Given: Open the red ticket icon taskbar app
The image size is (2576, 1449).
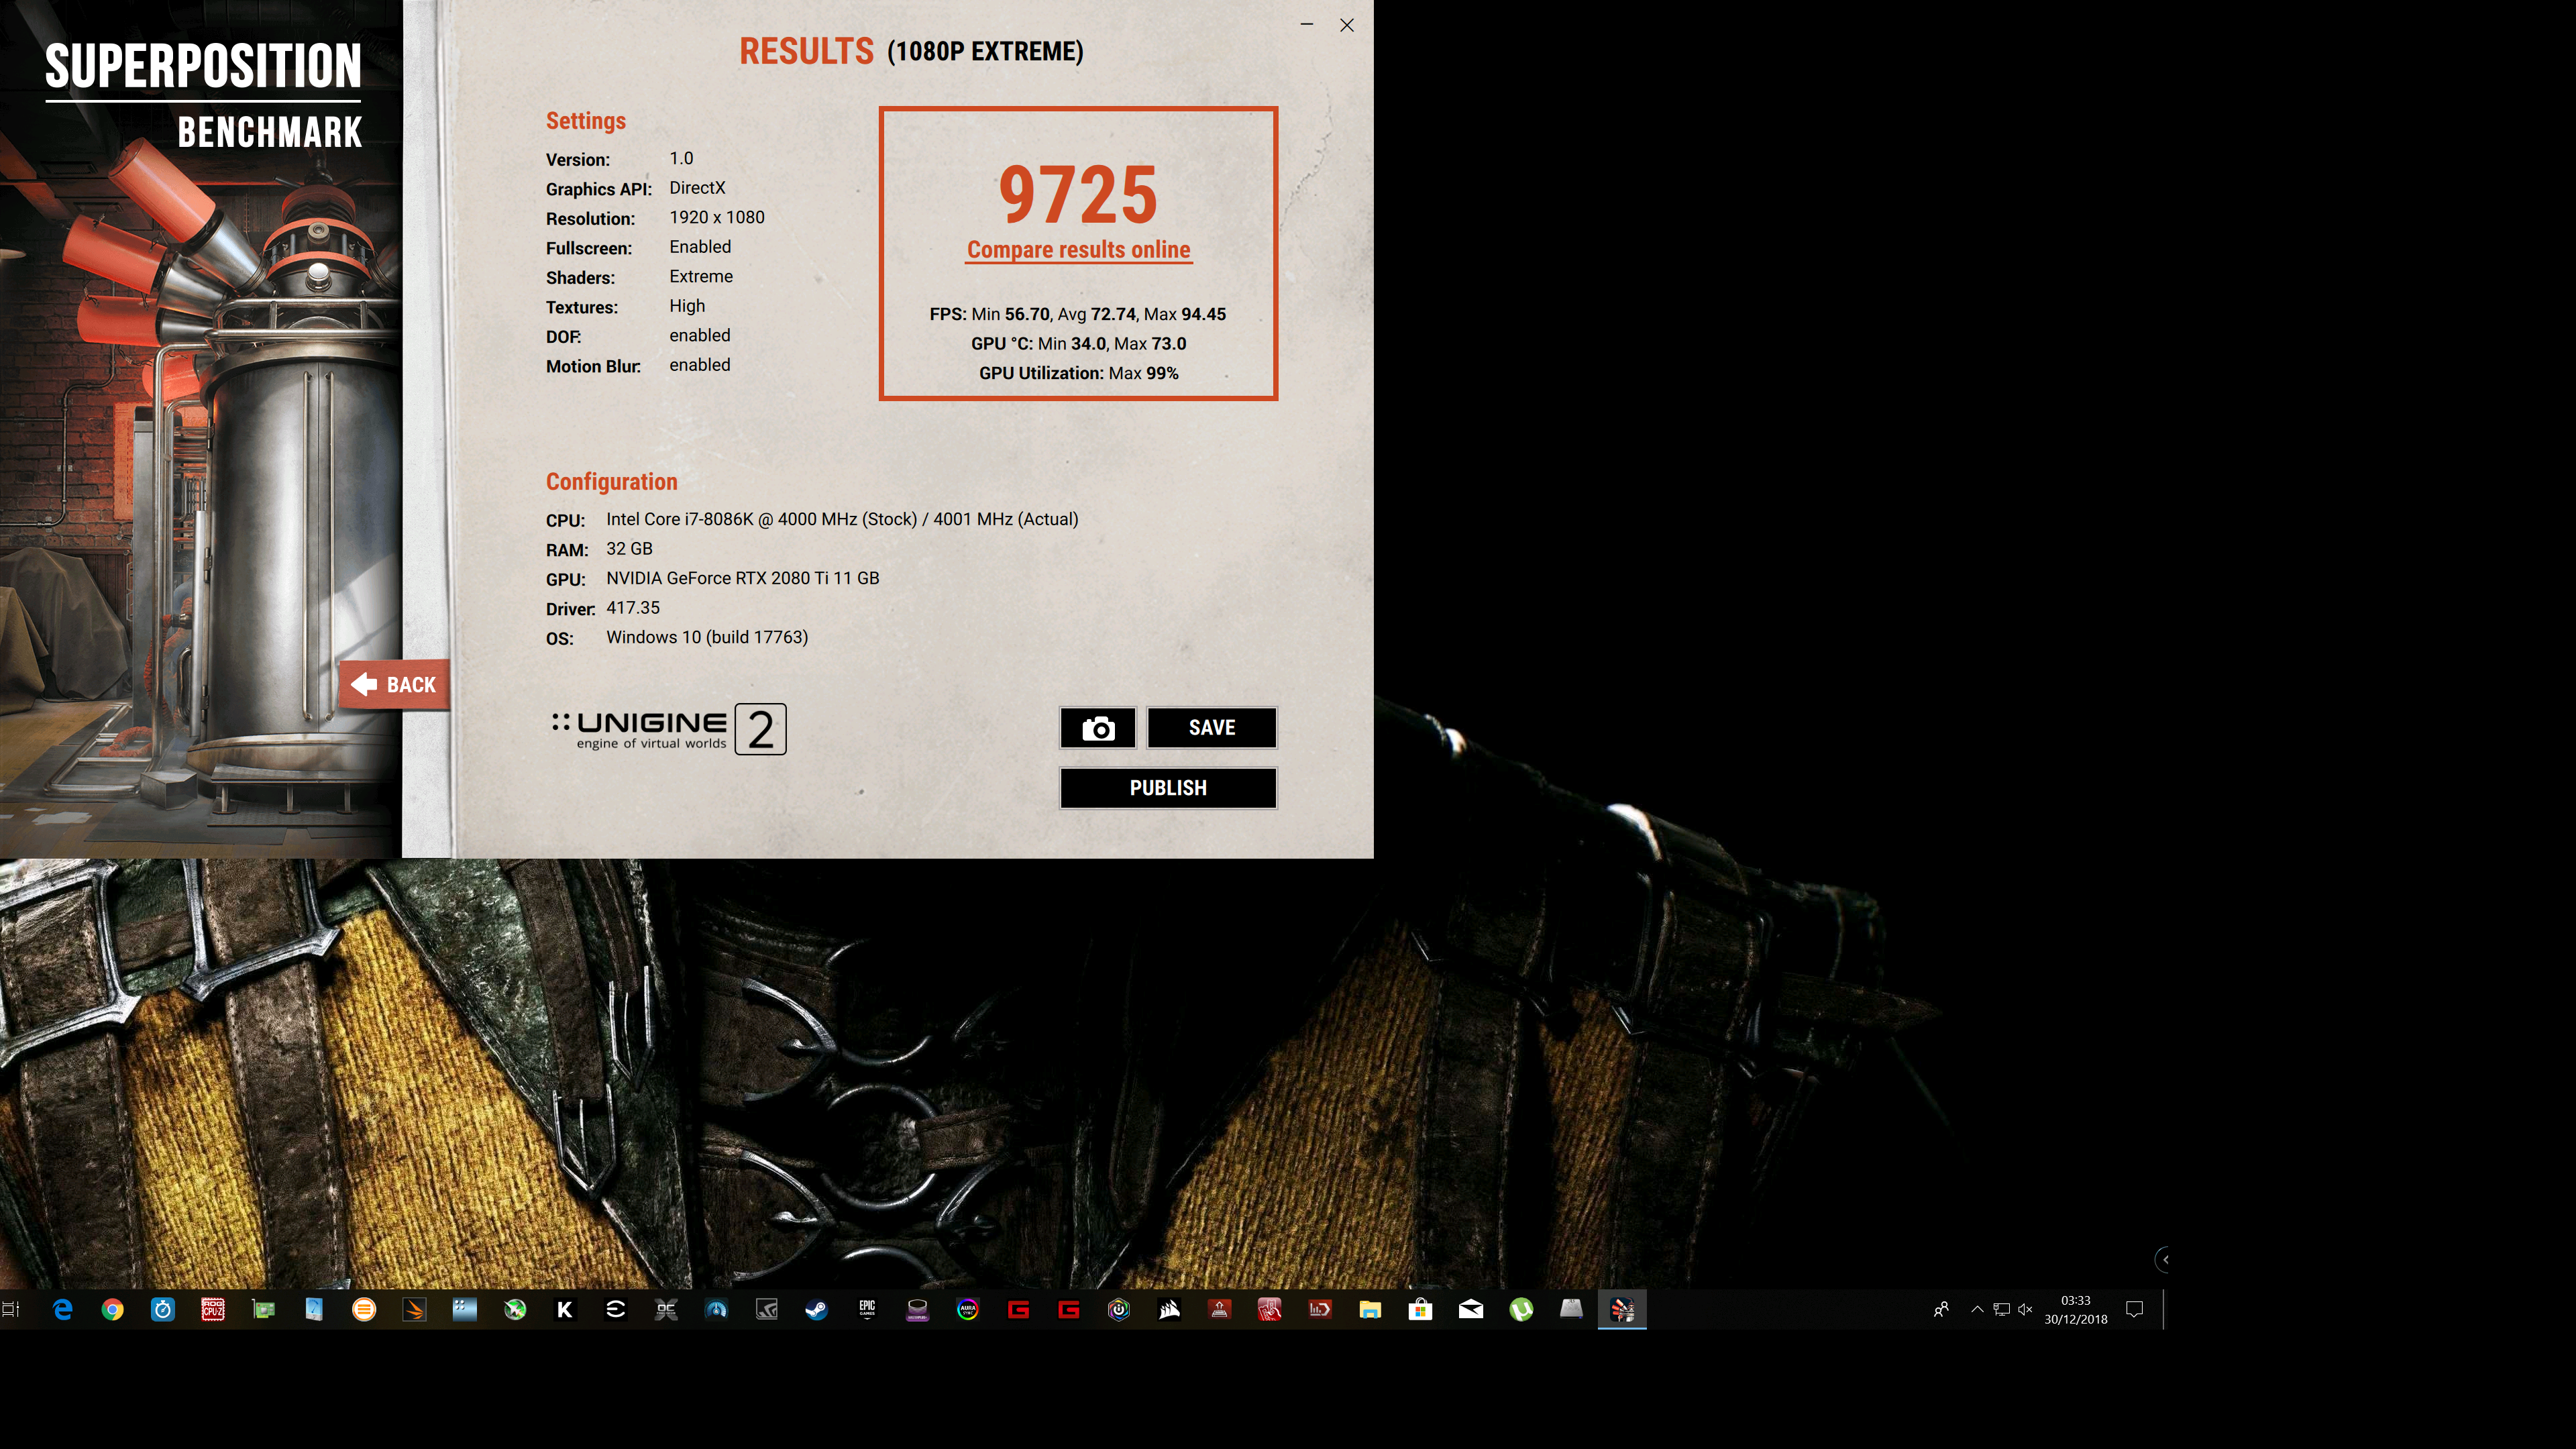Looking at the screenshot, I should 1269,1310.
